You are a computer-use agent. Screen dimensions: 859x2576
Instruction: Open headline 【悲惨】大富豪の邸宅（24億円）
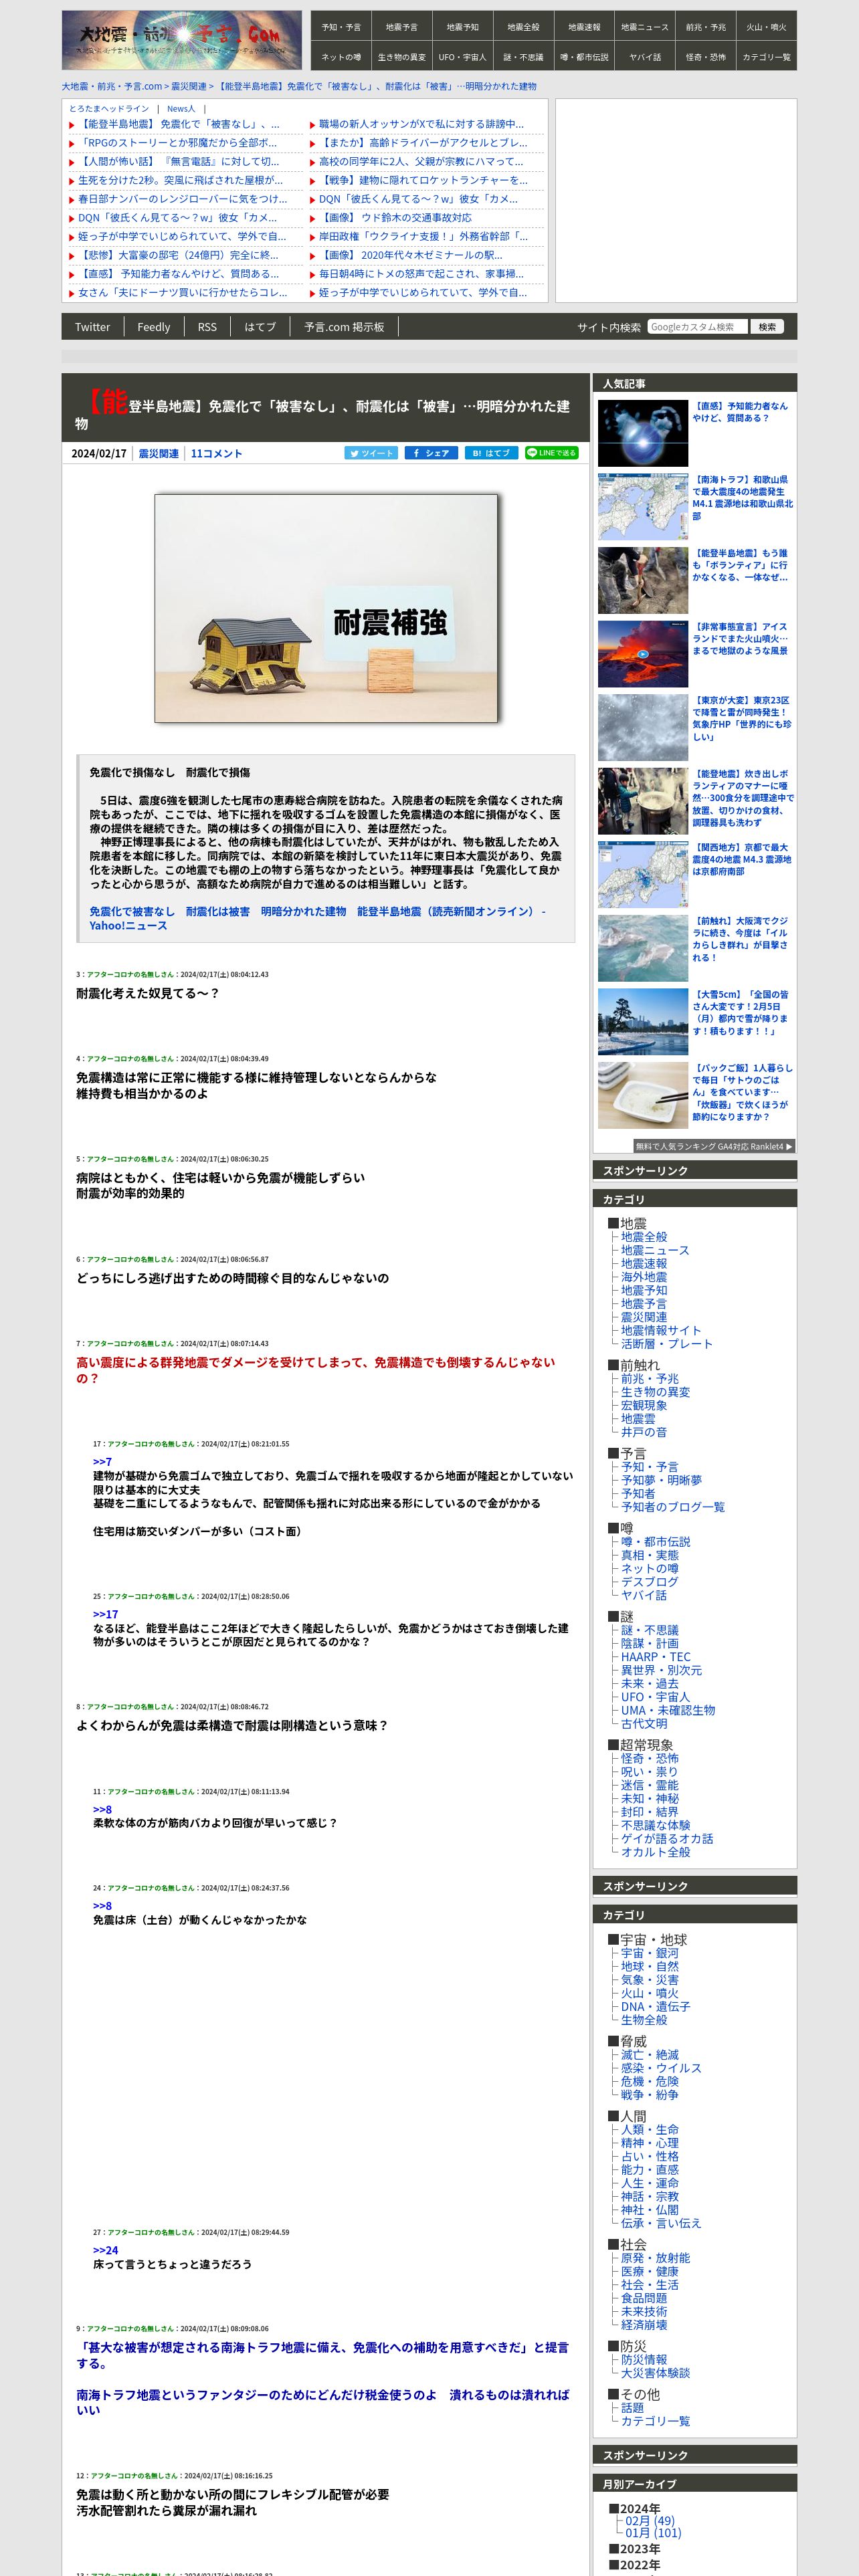tap(178, 255)
